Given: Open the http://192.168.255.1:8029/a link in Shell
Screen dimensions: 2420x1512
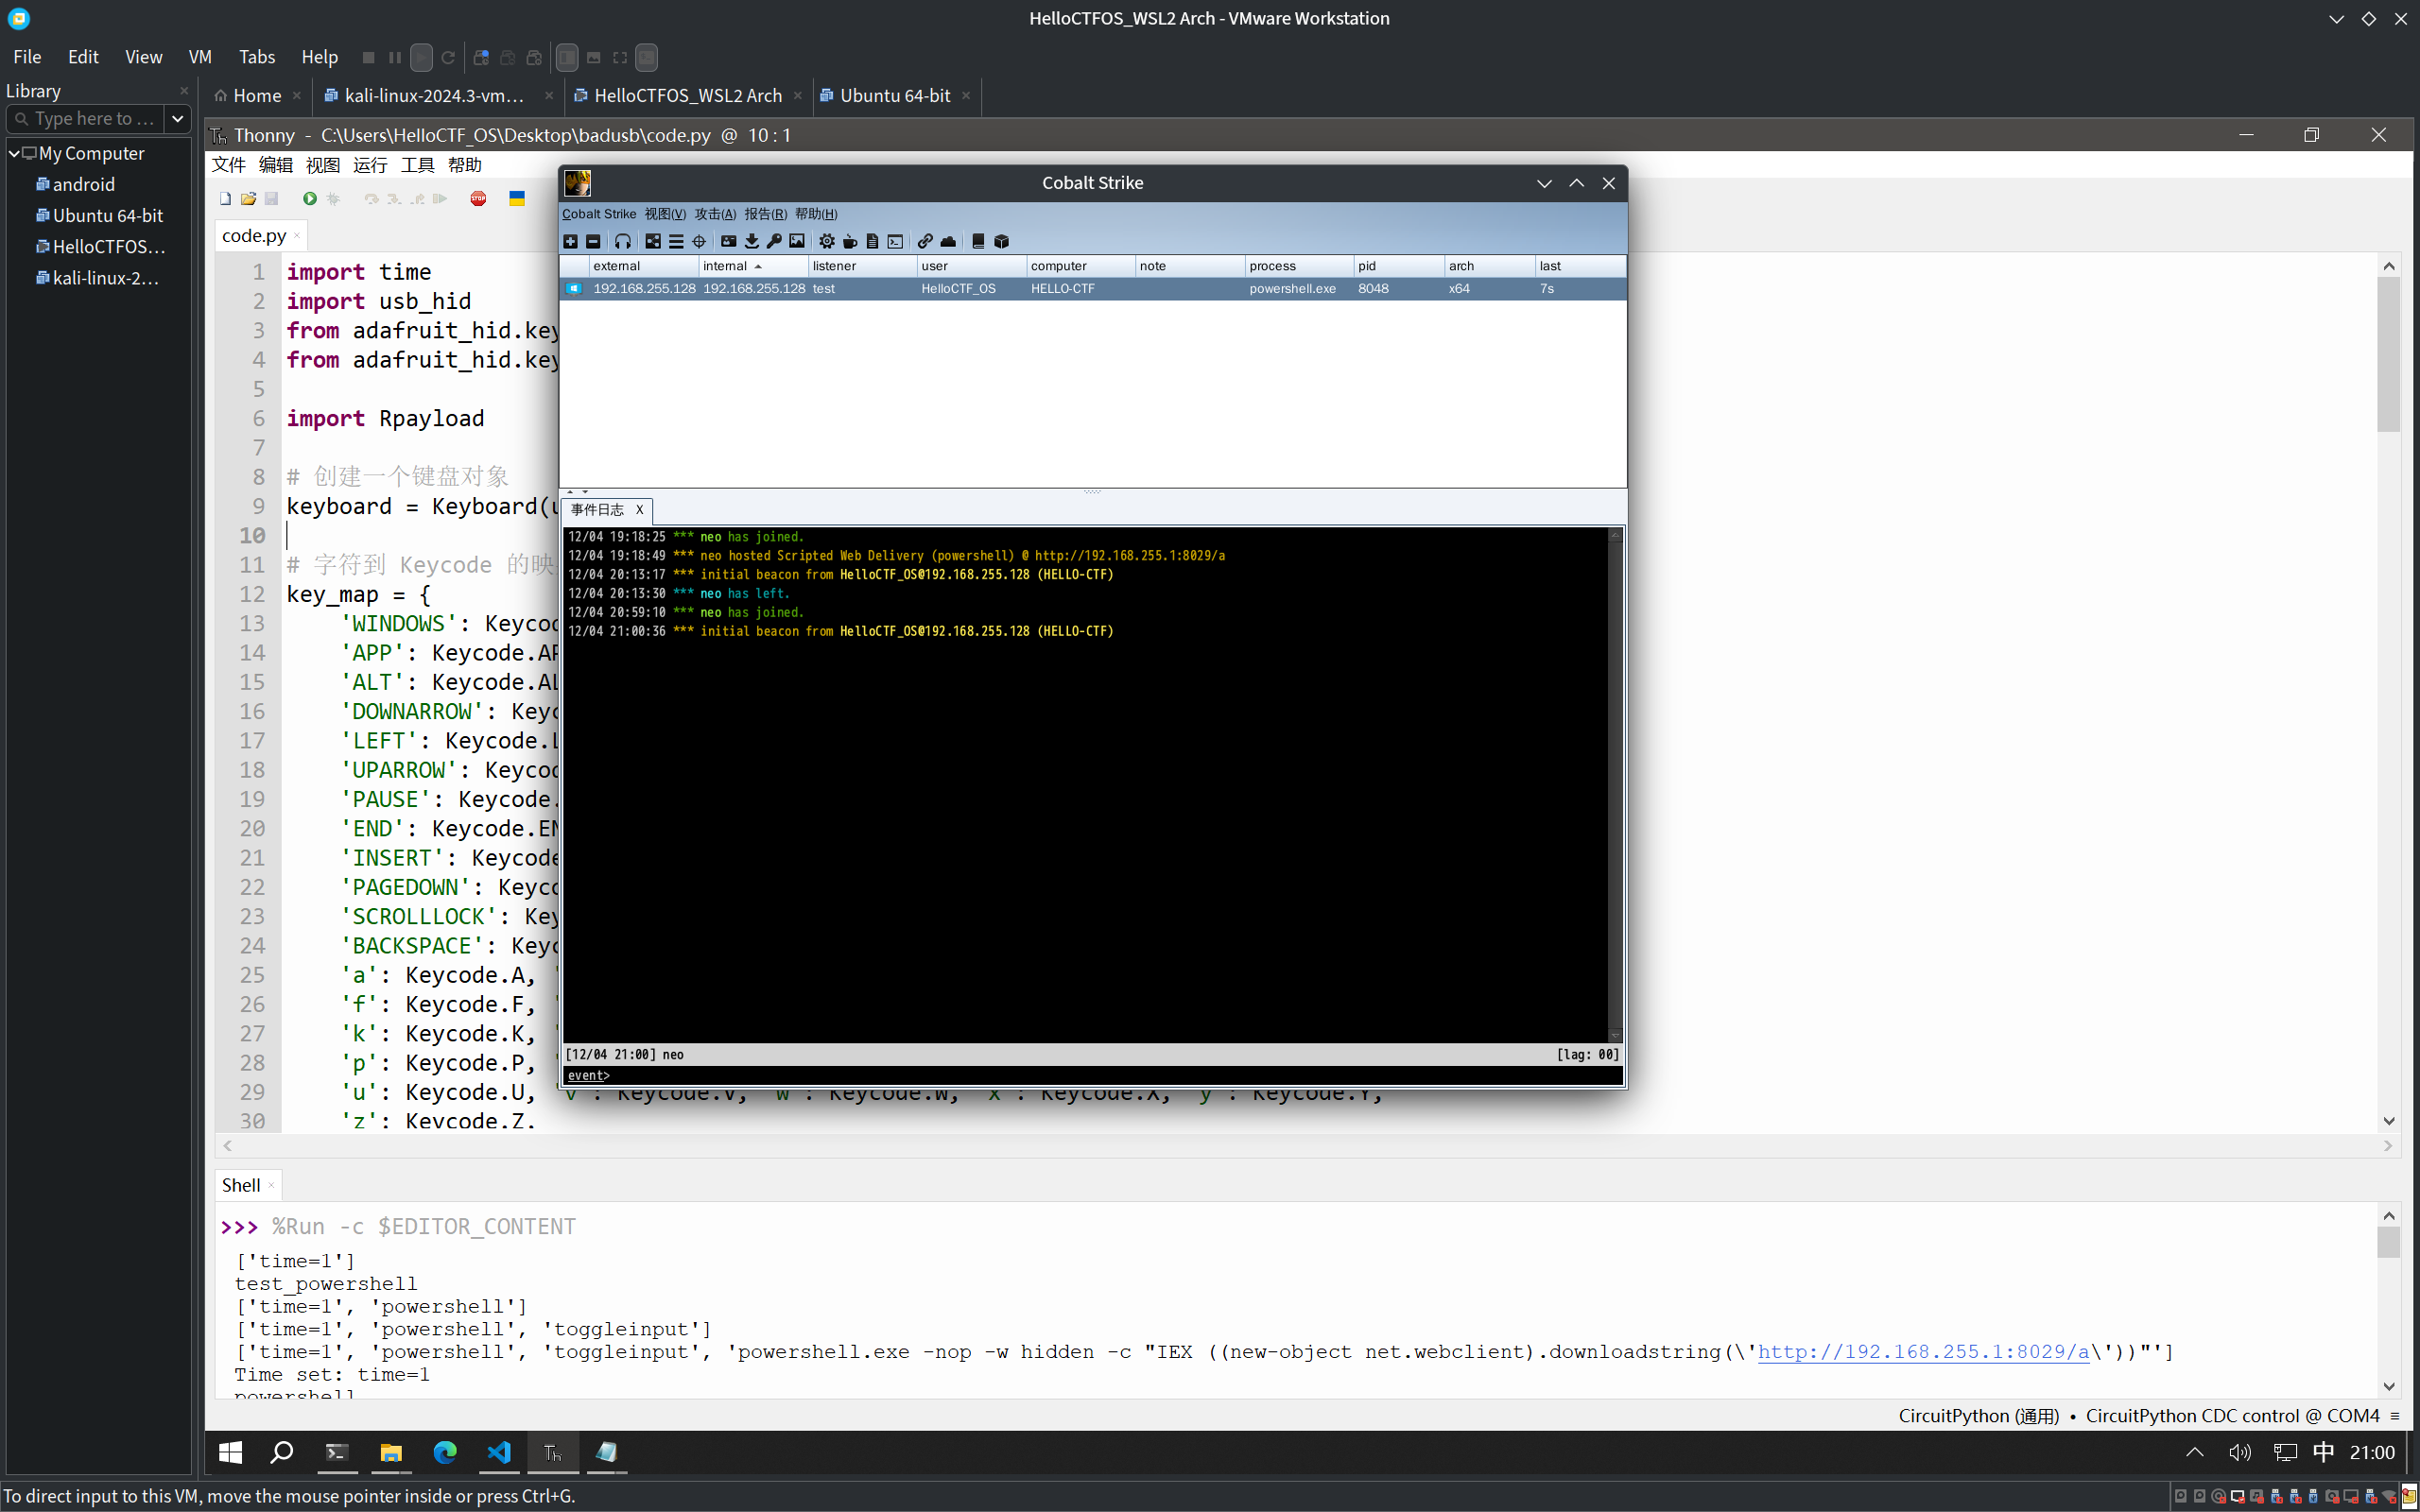Looking at the screenshot, I should [x=1923, y=1352].
